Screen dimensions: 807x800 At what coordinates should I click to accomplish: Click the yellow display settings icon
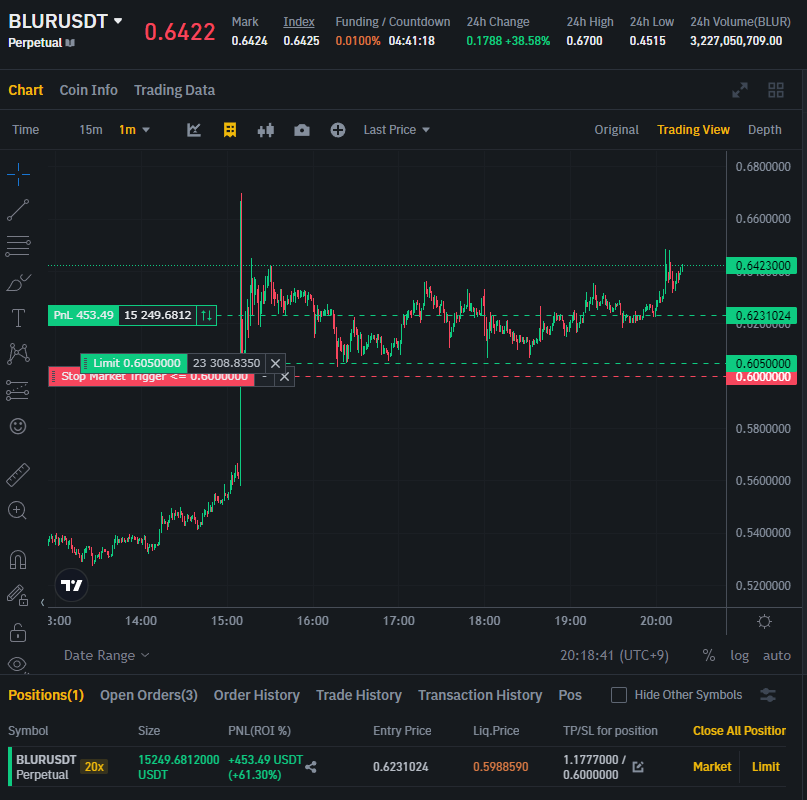pyautogui.click(x=230, y=130)
